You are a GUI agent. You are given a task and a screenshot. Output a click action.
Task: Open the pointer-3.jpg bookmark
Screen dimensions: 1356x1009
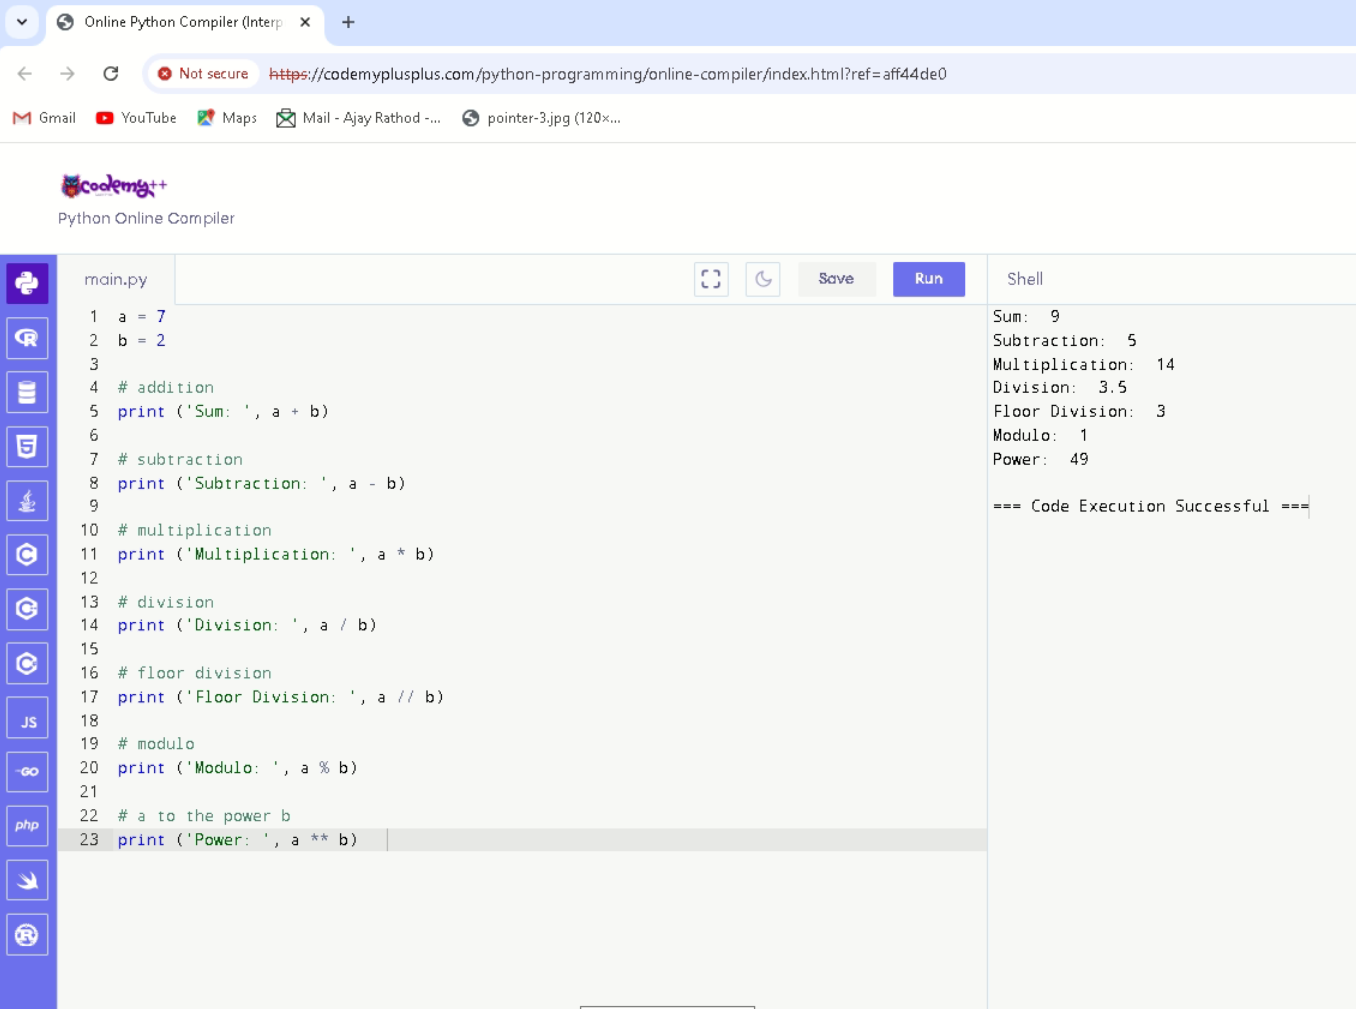[543, 117]
